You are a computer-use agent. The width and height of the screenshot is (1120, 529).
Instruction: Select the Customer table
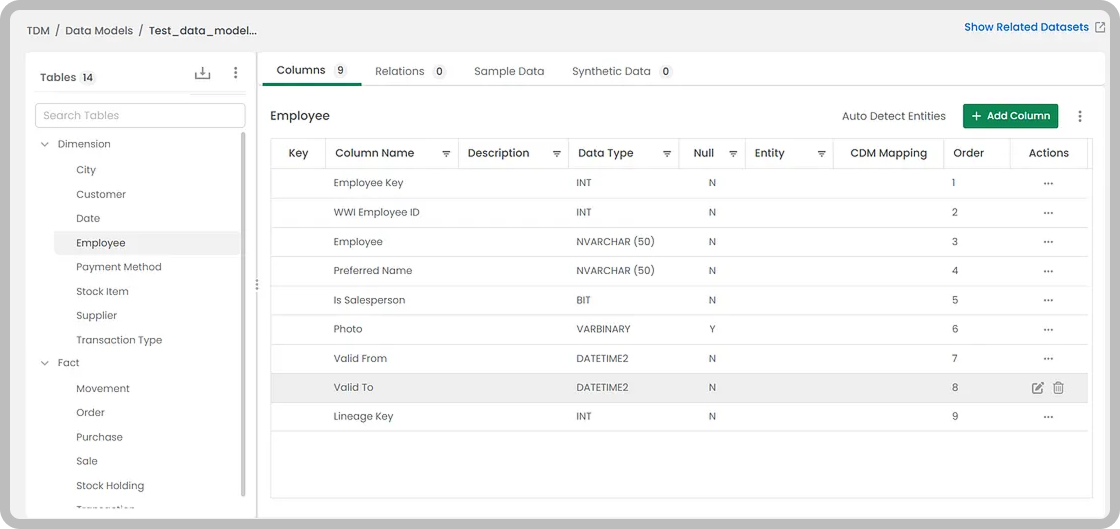click(x=101, y=194)
